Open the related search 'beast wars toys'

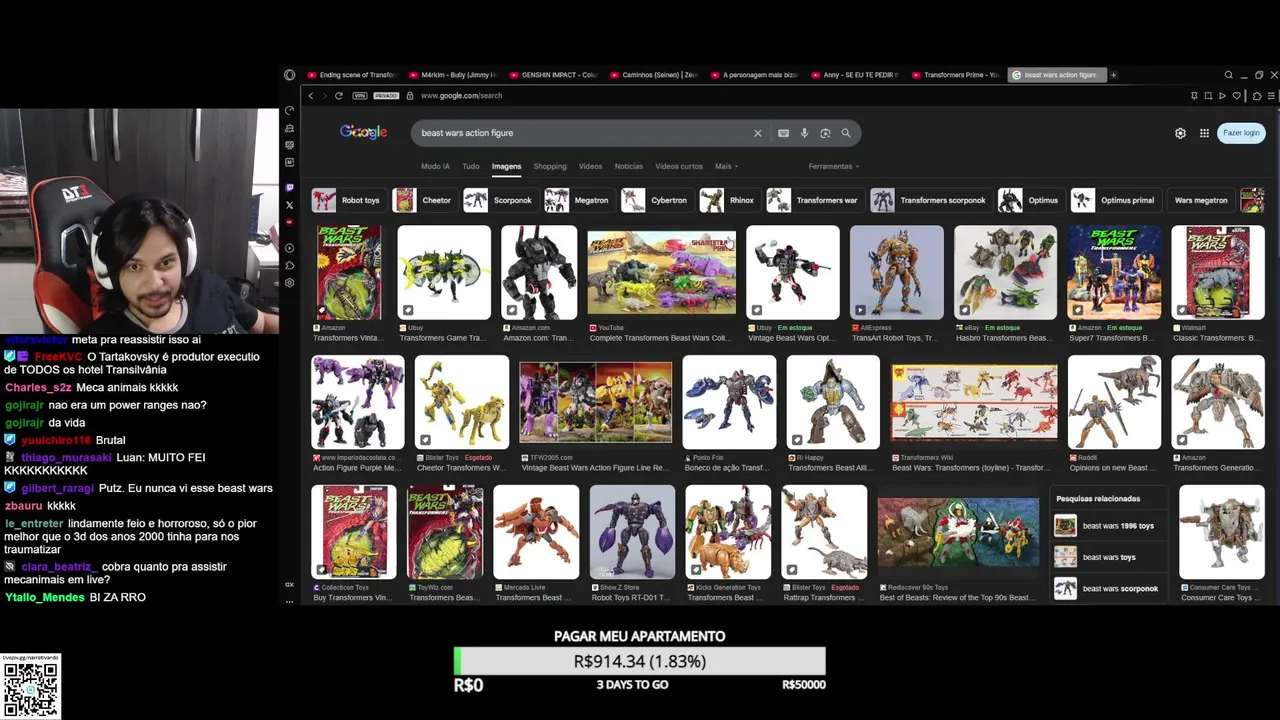pos(1110,557)
